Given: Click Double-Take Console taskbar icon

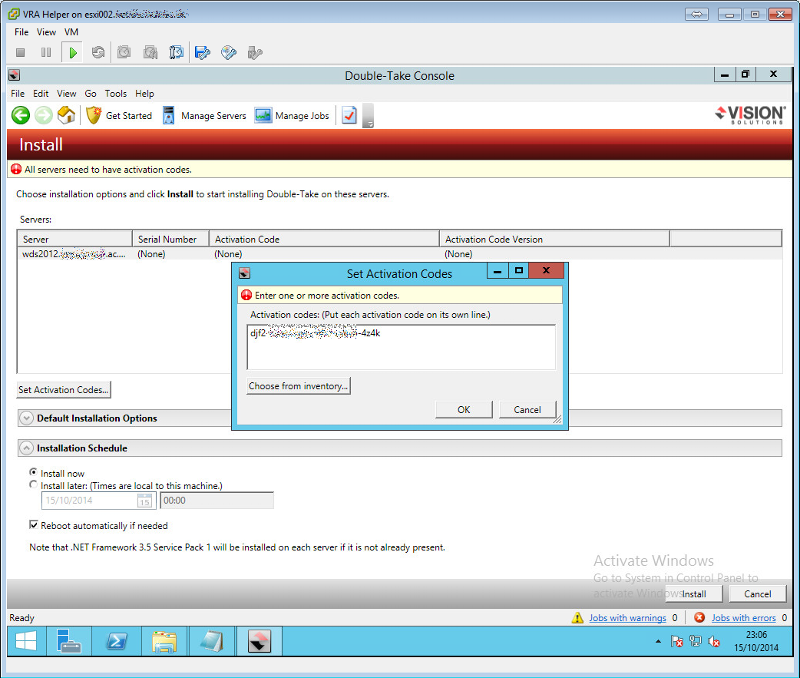Looking at the screenshot, I should [259, 641].
